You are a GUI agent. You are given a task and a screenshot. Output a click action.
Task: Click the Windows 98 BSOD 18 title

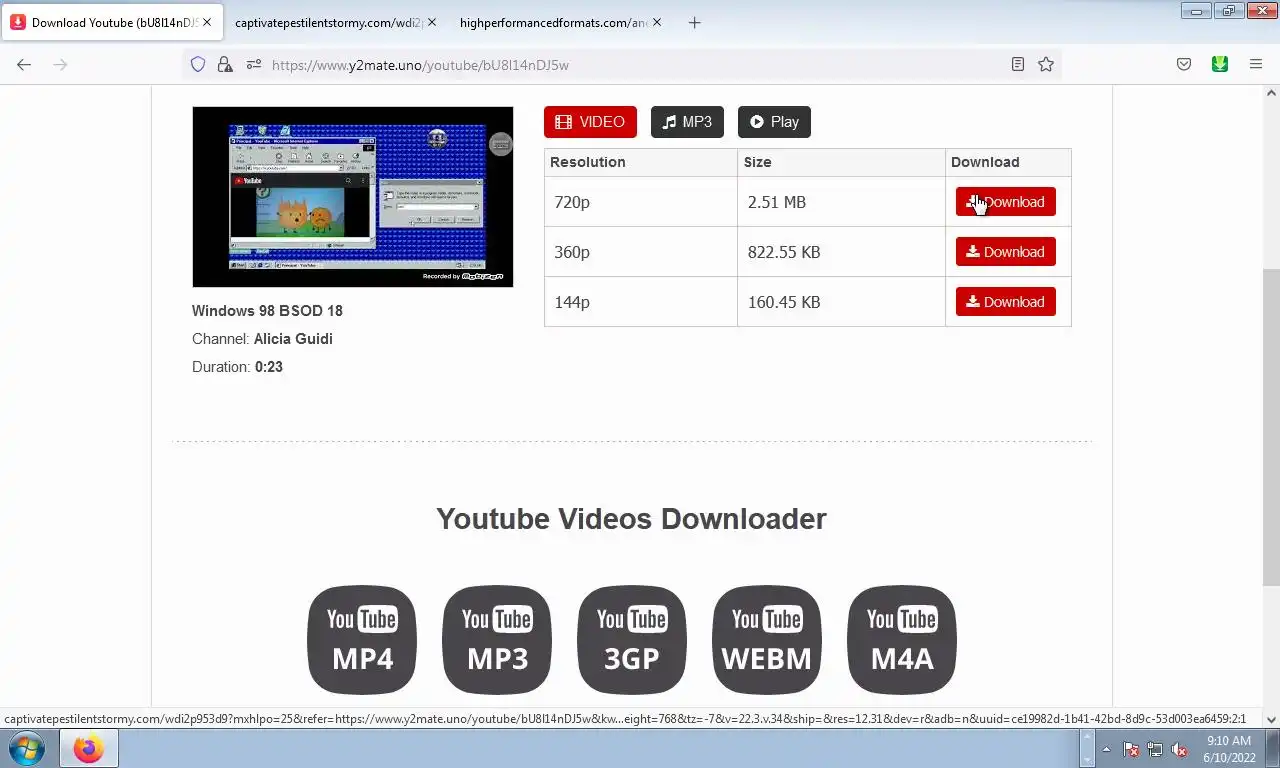(267, 311)
